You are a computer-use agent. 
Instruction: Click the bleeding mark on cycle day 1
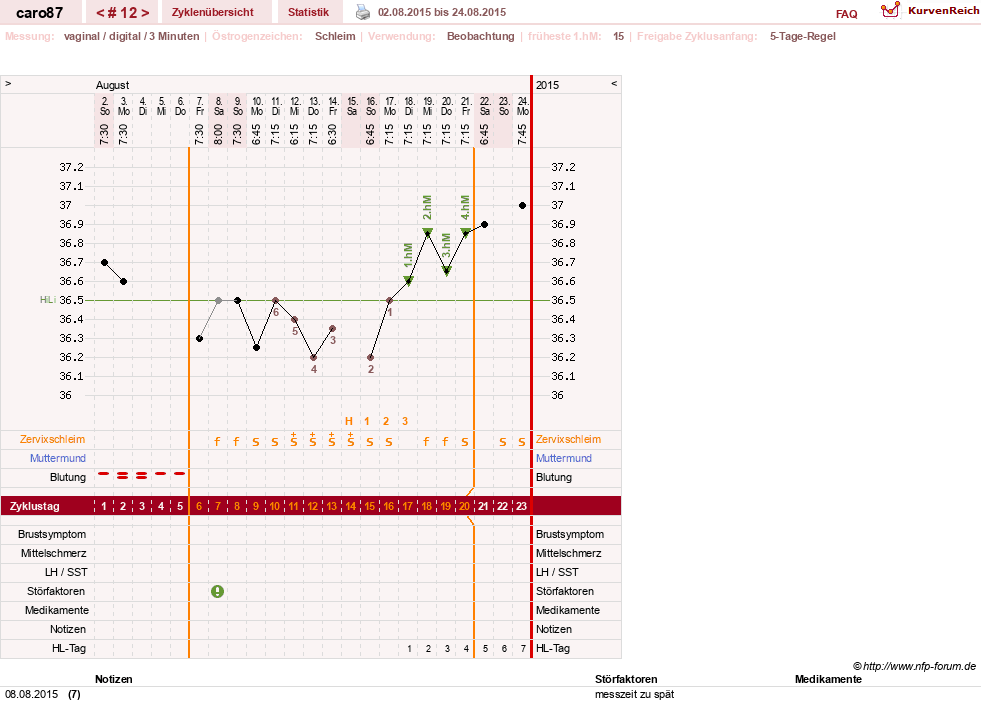pyautogui.click(x=104, y=473)
